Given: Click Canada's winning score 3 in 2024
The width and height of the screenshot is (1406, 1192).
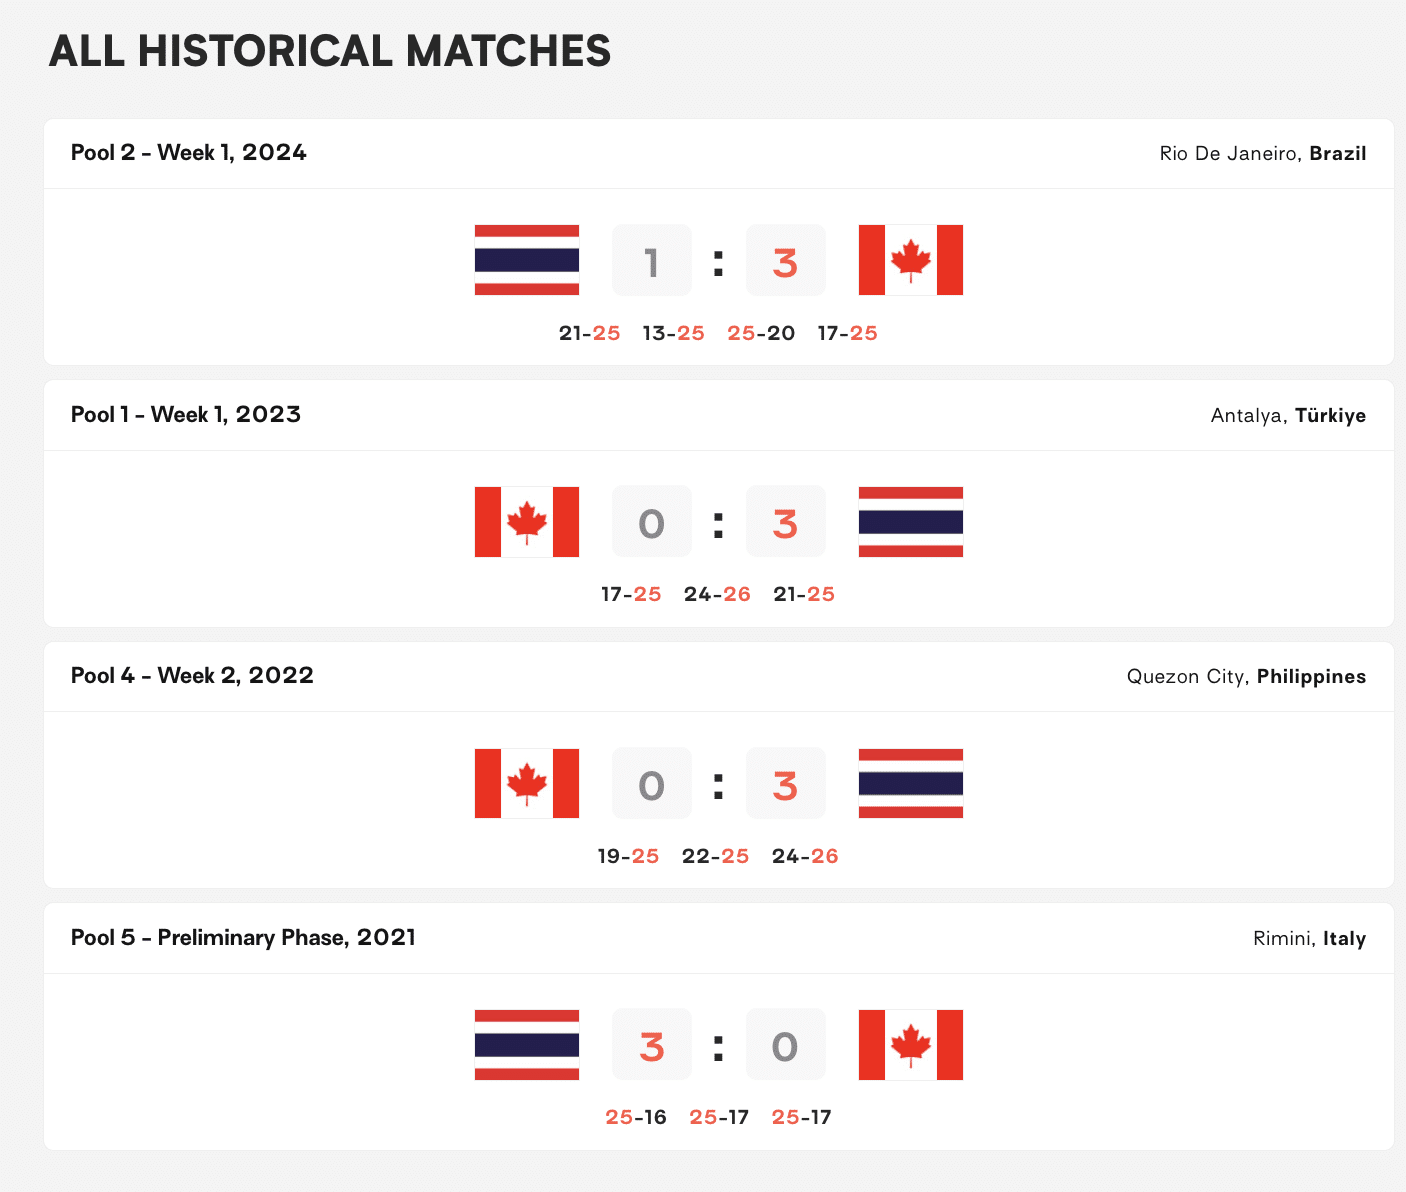Looking at the screenshot, I should point(786,262).
